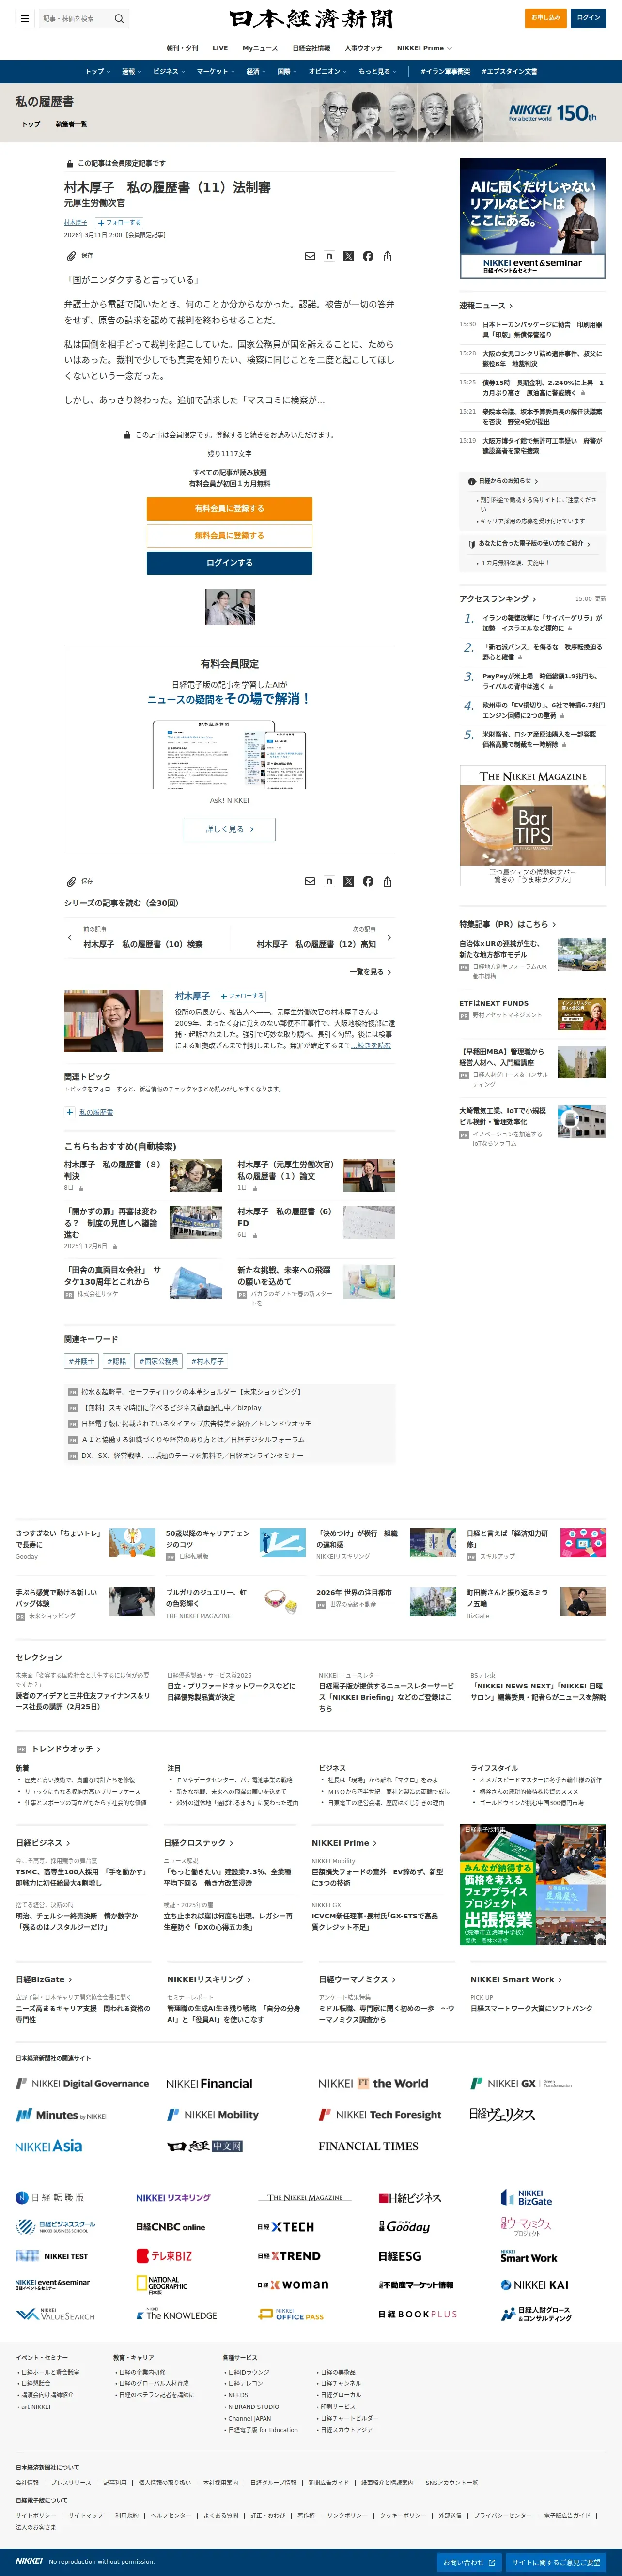Share to note, lower icon row
This screenshot has width=622, height=2576.
(329, 881)
